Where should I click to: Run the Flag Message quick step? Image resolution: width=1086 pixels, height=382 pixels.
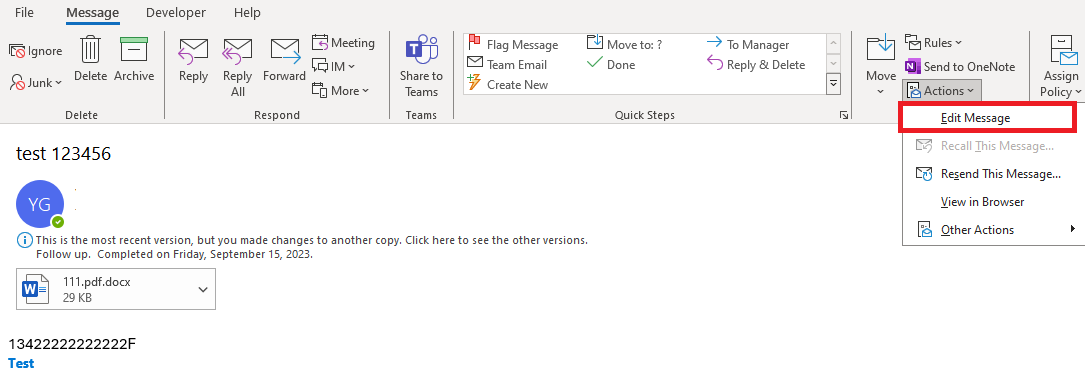[513, 45]
